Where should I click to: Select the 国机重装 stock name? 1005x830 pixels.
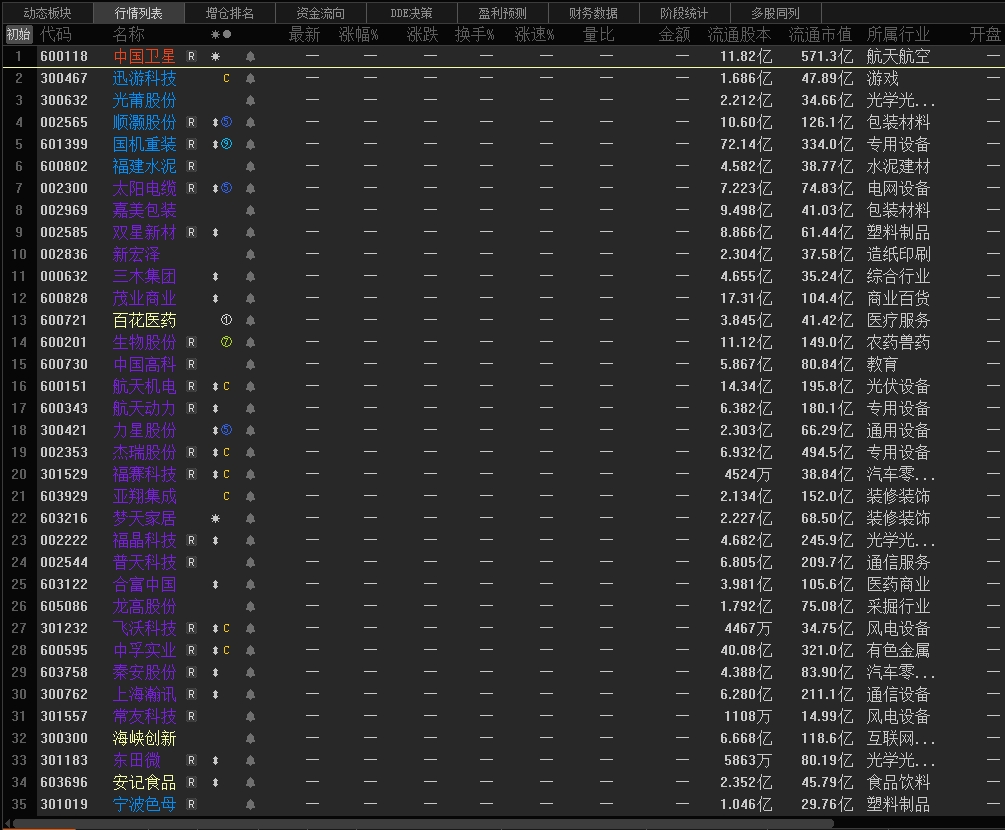pos(144,144)
